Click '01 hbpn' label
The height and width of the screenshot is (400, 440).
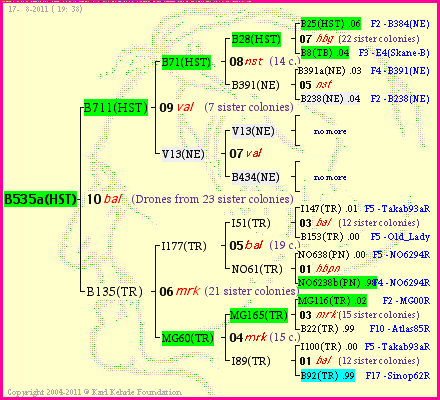coord(320,269)
